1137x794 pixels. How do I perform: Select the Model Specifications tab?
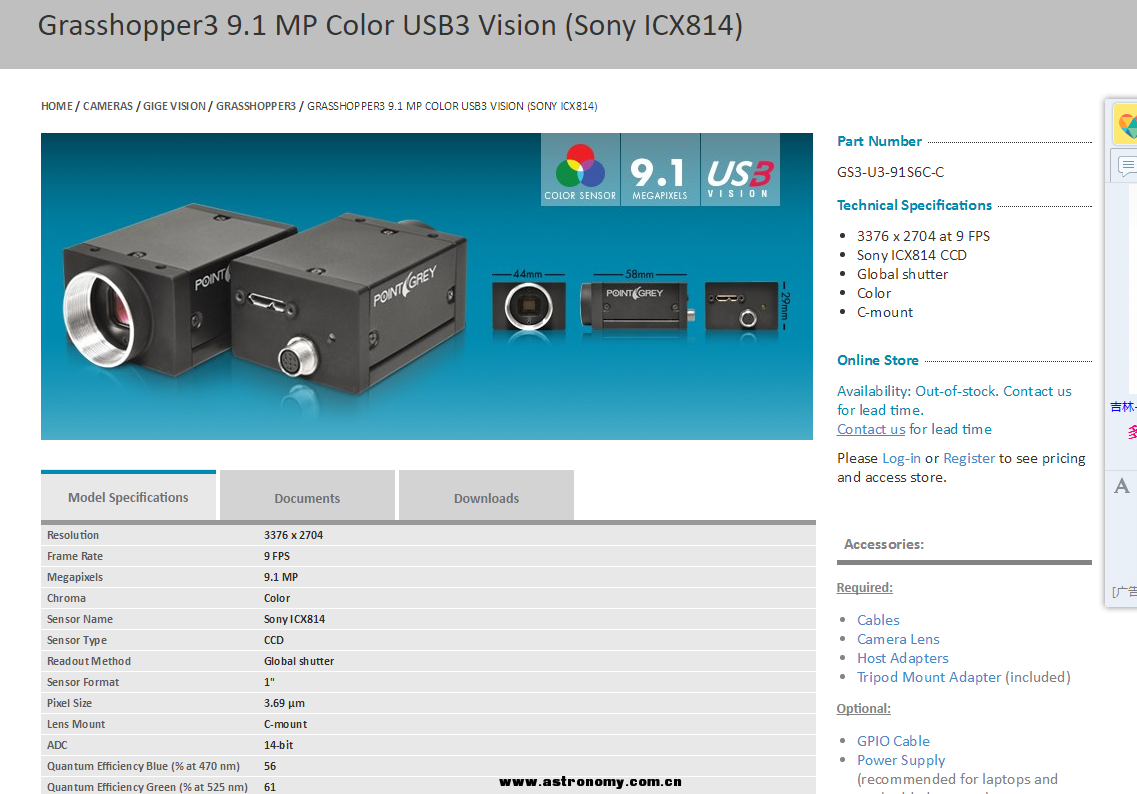point(128,497)
